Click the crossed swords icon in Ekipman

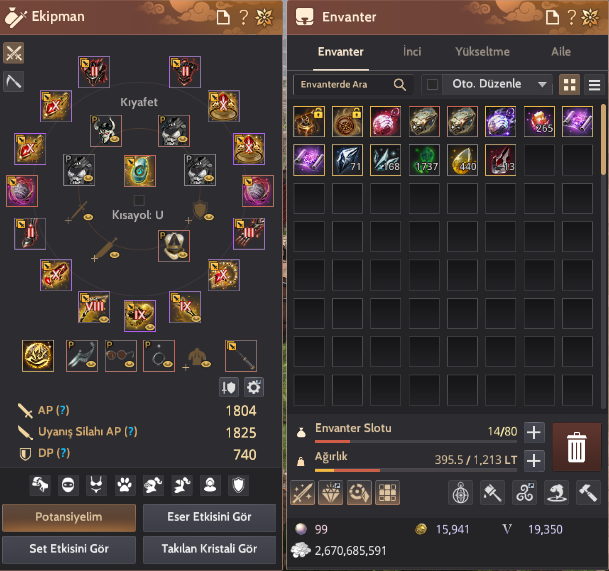[14, 53]
